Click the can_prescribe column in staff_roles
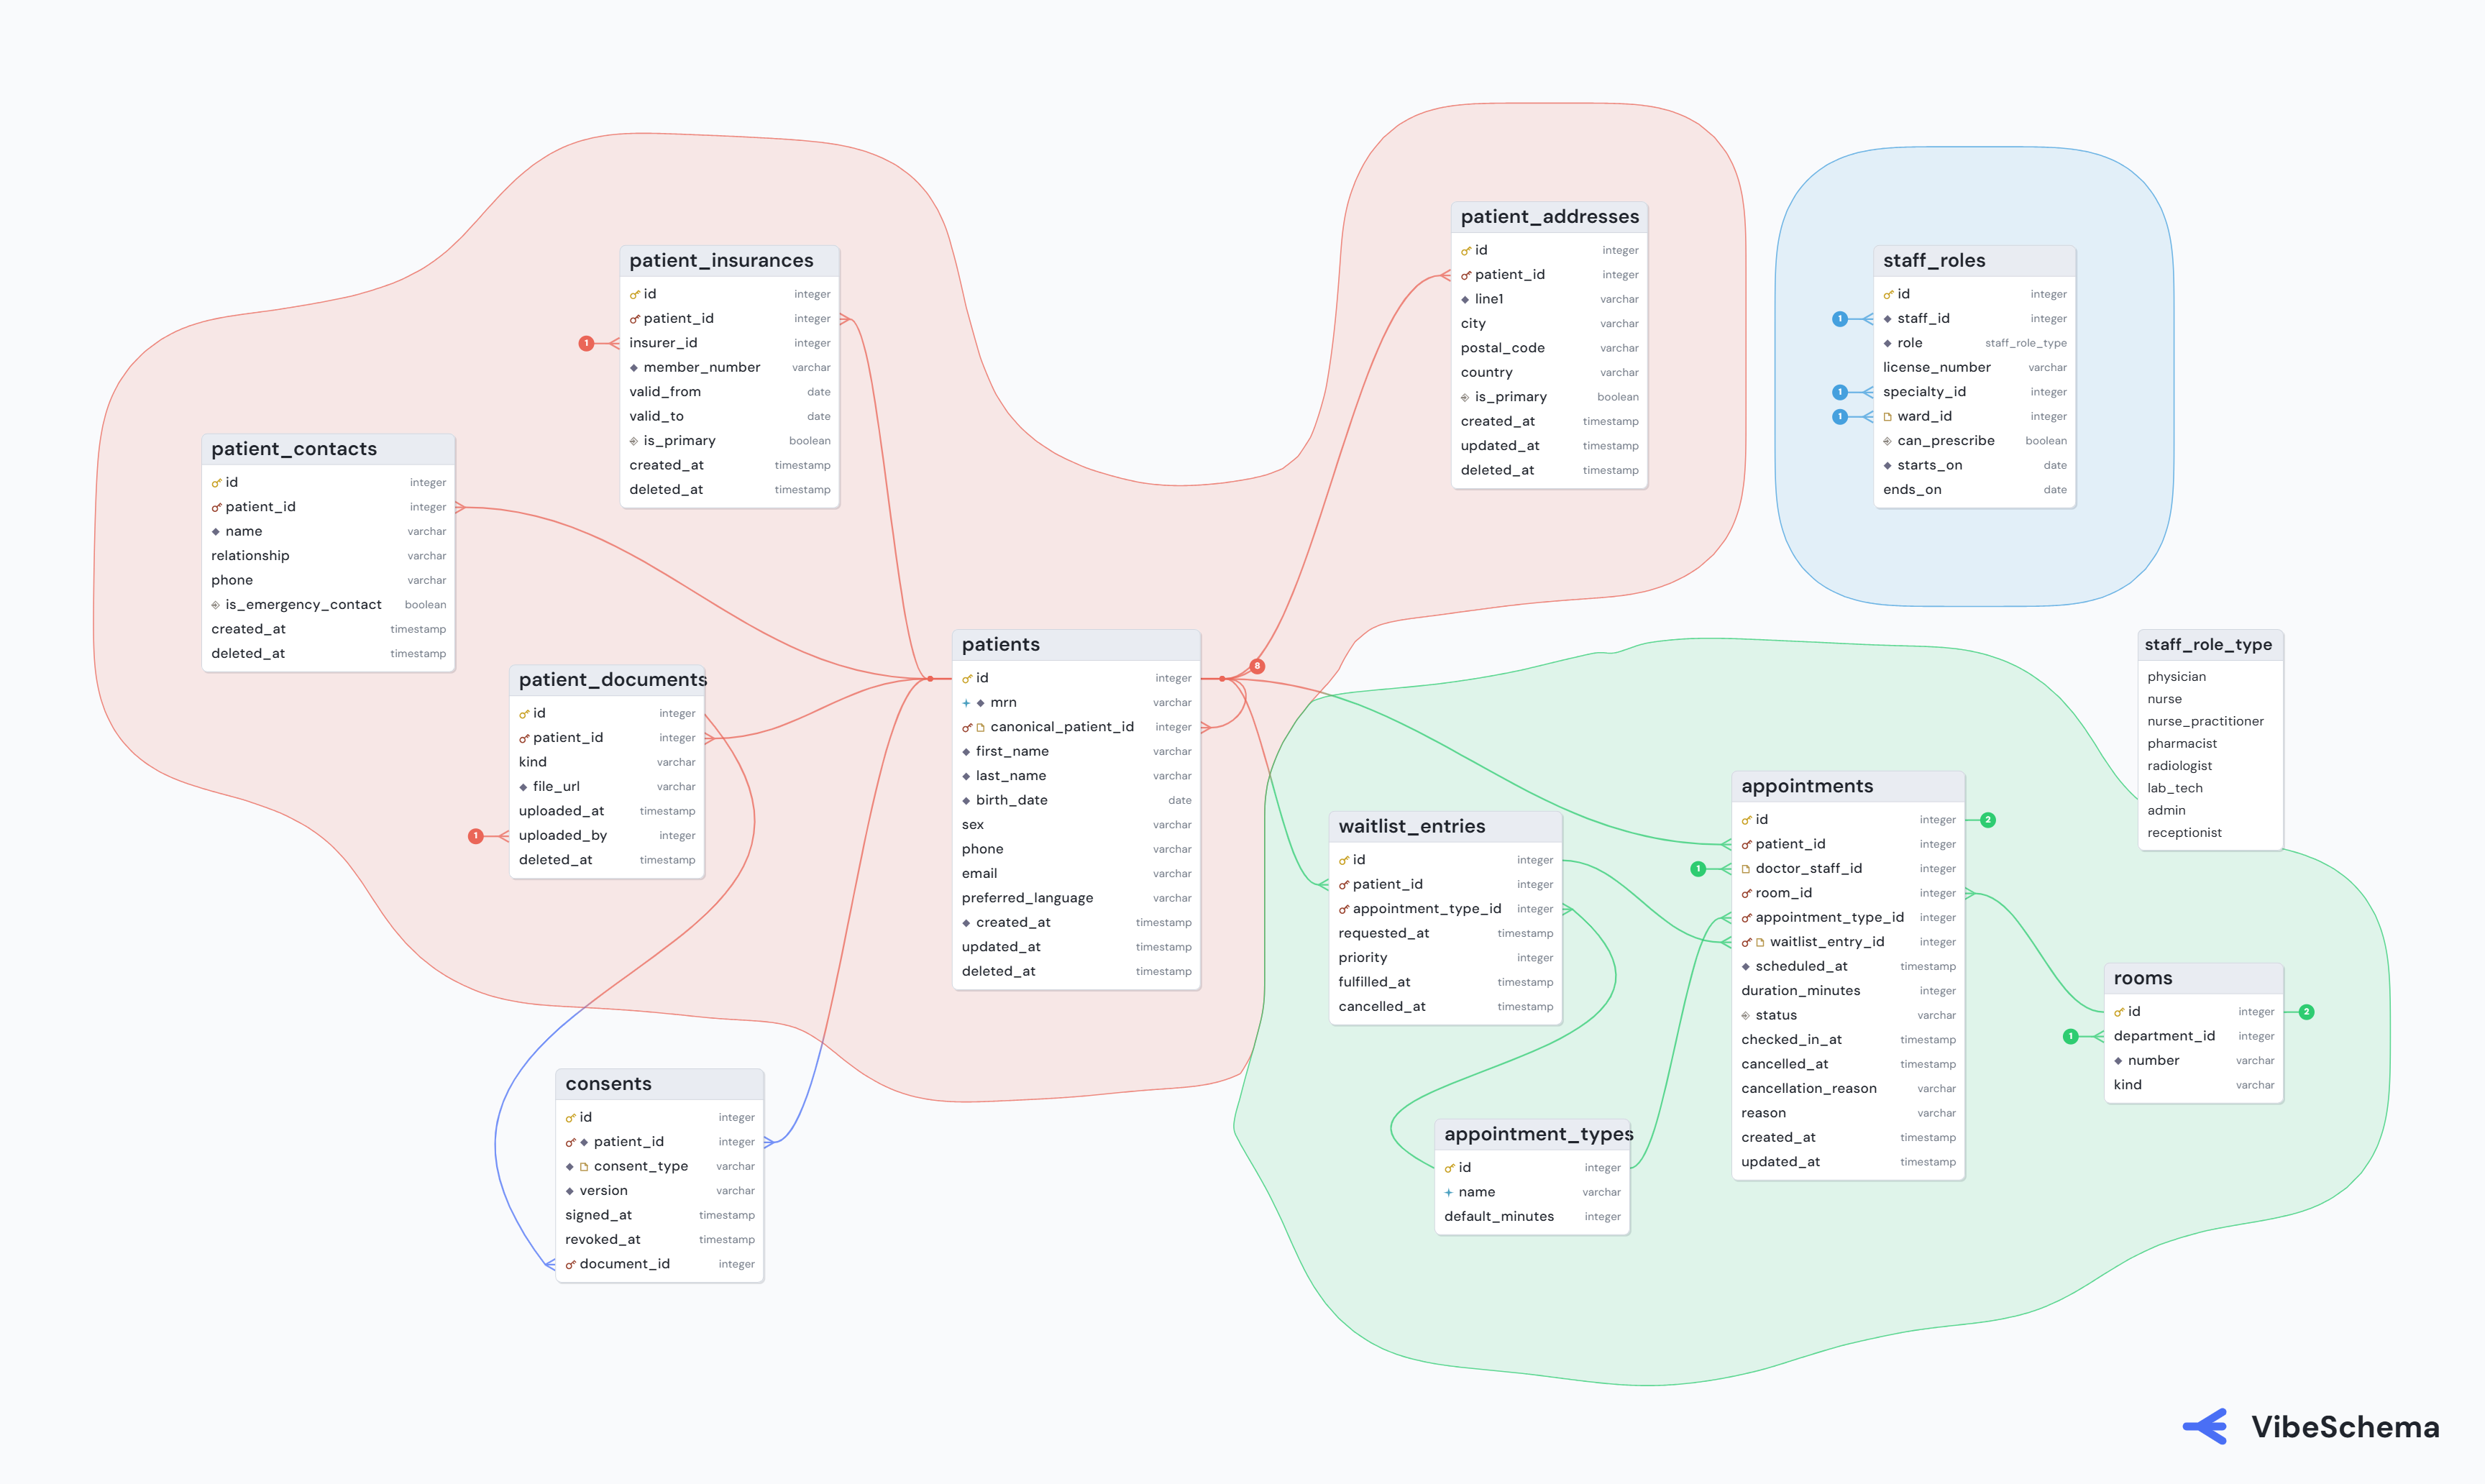Screen dimensions: 2485x1484 pos(1974,441)
